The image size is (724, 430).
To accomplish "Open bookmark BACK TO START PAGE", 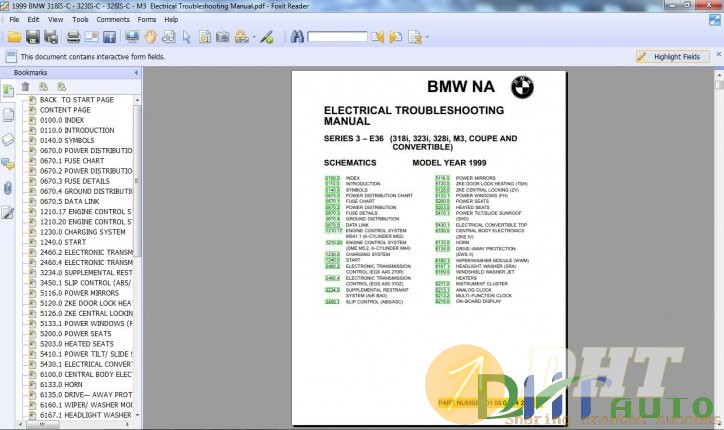I will point(77,100).
